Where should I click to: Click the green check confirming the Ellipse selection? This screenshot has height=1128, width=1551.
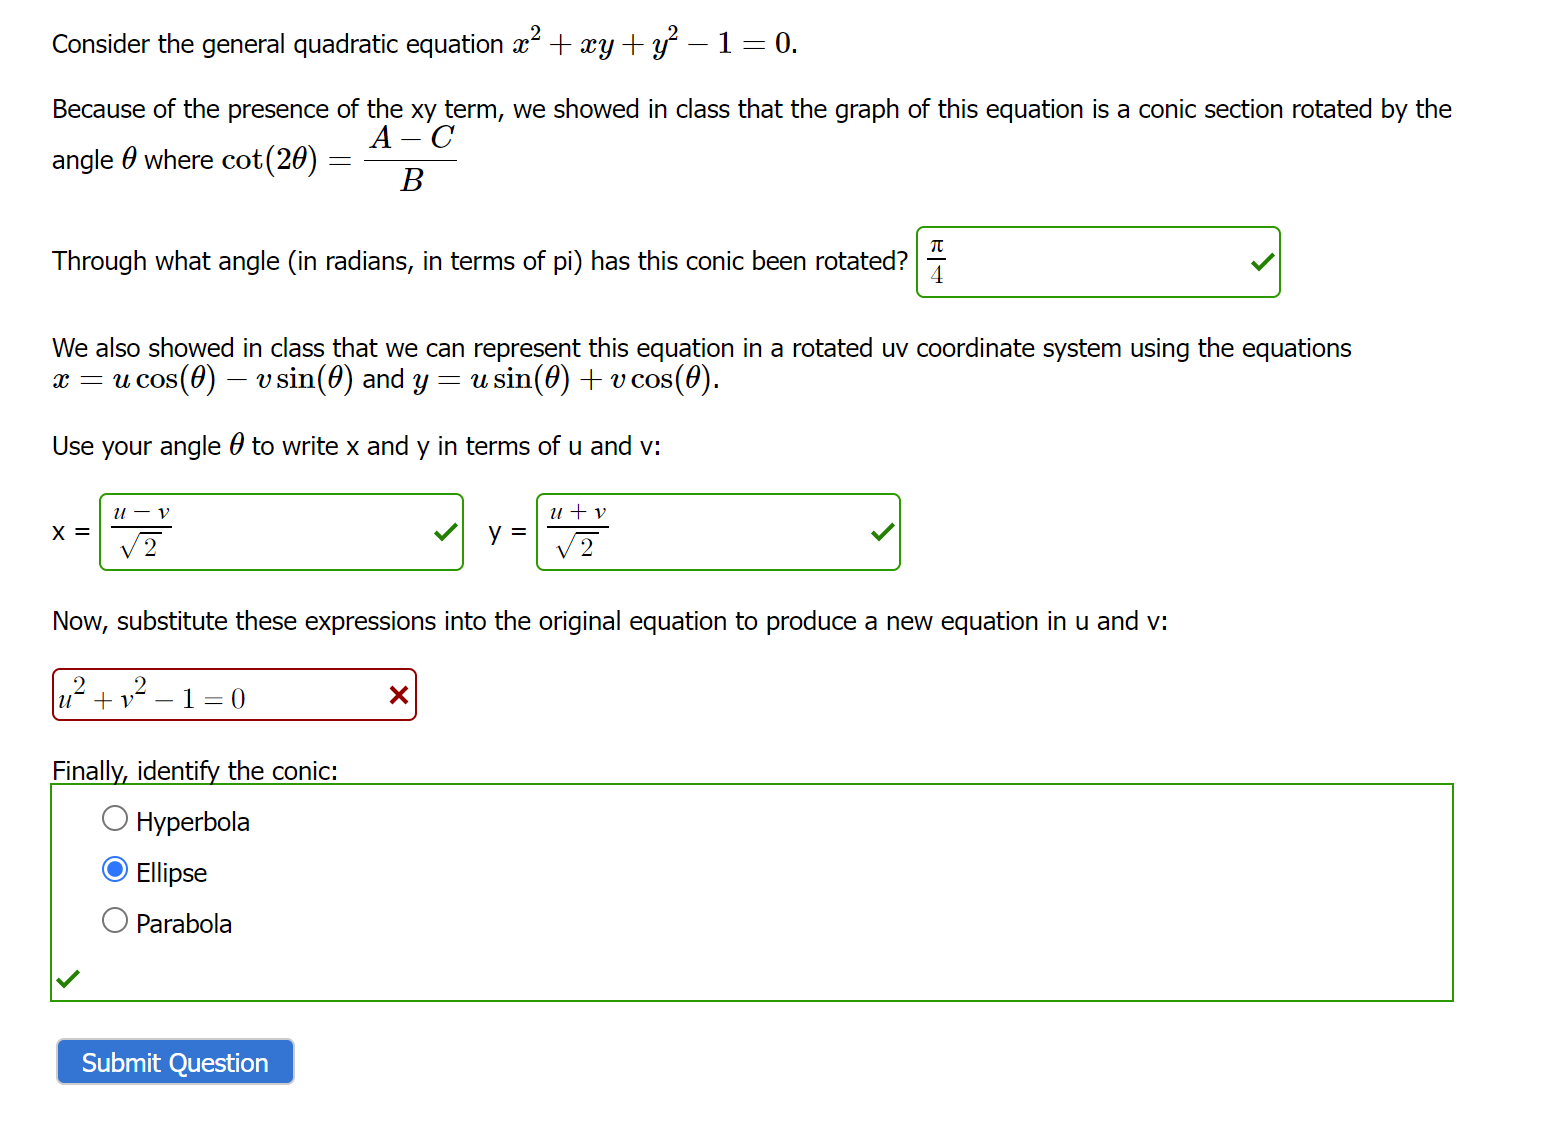[68, 978]
